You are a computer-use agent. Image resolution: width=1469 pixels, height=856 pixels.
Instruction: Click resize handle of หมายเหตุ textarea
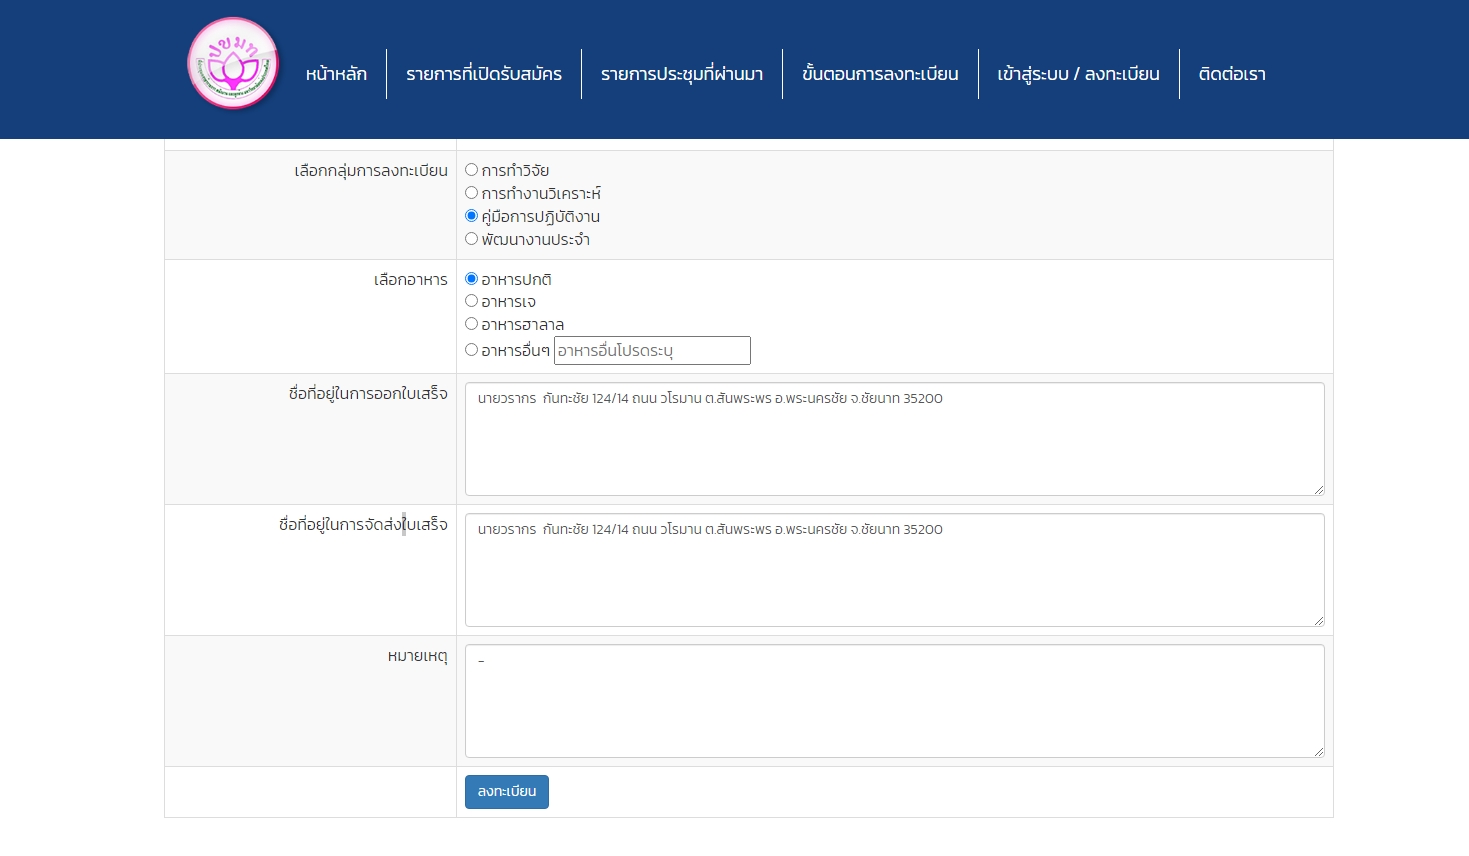tap(1319, 752)
